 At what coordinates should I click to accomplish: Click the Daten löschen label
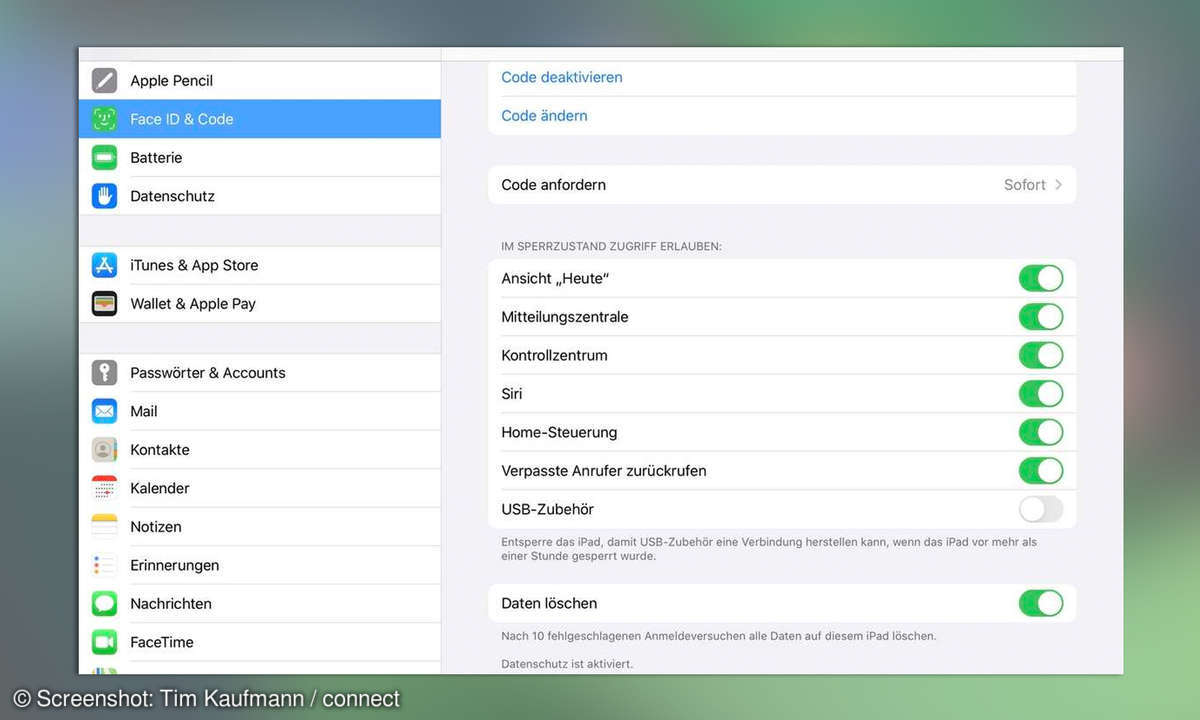(x=549, y=603)
